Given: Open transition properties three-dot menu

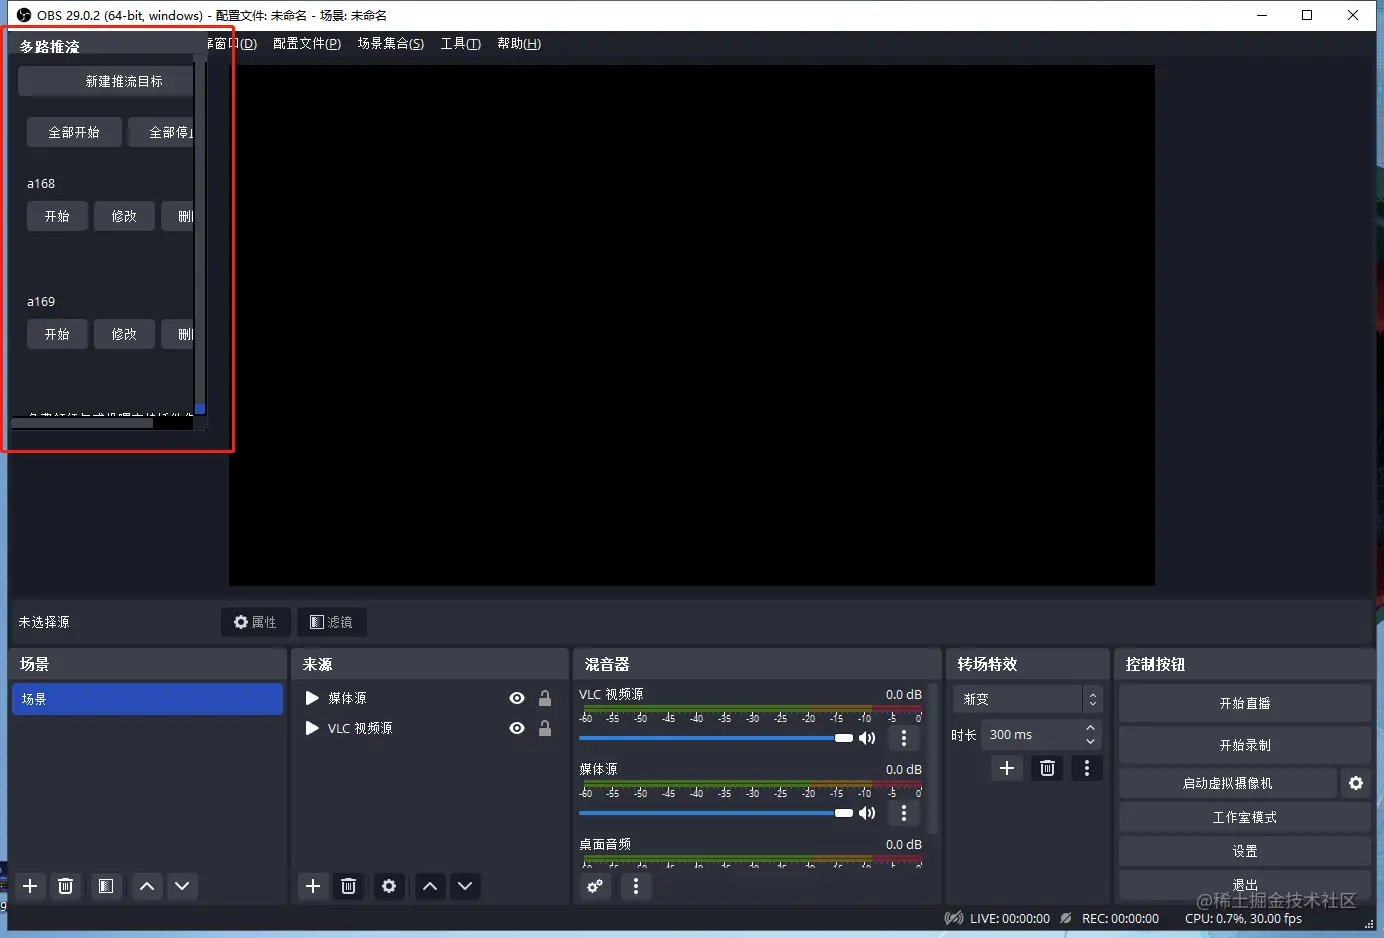Looking at the screenshot, I should (x=1087, y=768).
